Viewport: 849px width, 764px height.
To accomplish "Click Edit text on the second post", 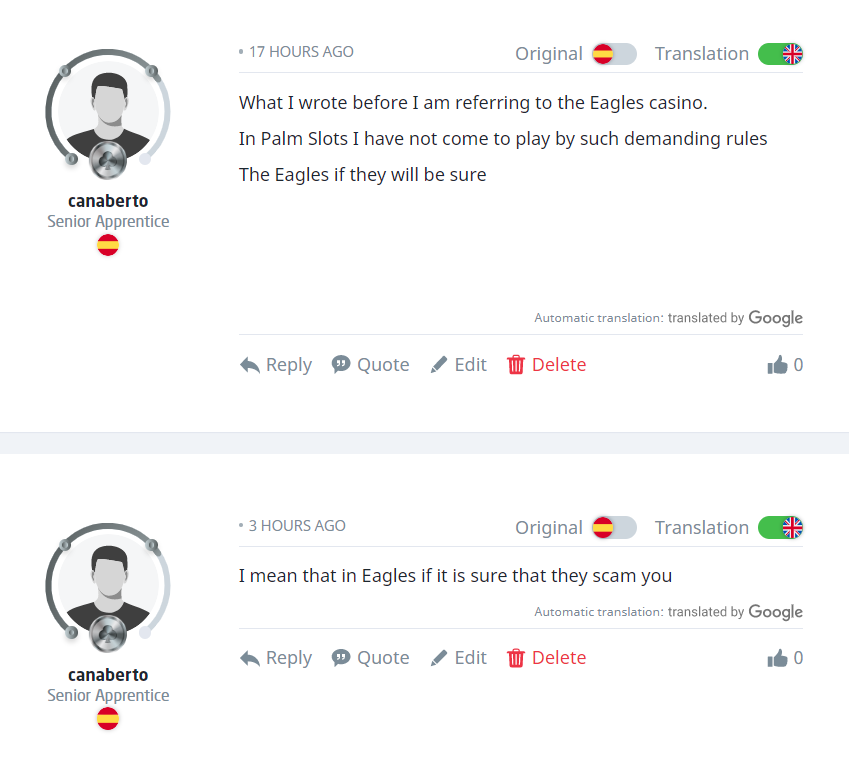I will click(x=471, y=658).
